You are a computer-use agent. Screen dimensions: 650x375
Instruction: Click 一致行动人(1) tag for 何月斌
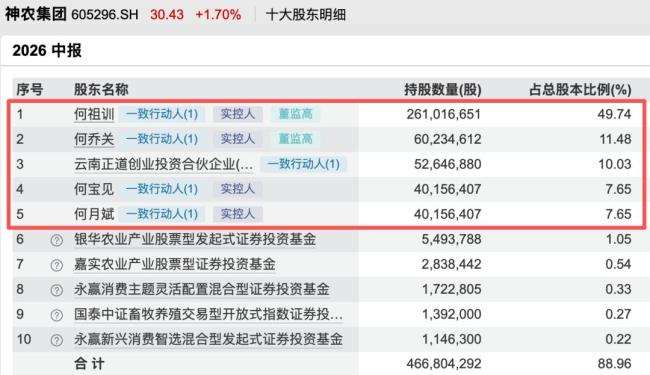[162, 214]
